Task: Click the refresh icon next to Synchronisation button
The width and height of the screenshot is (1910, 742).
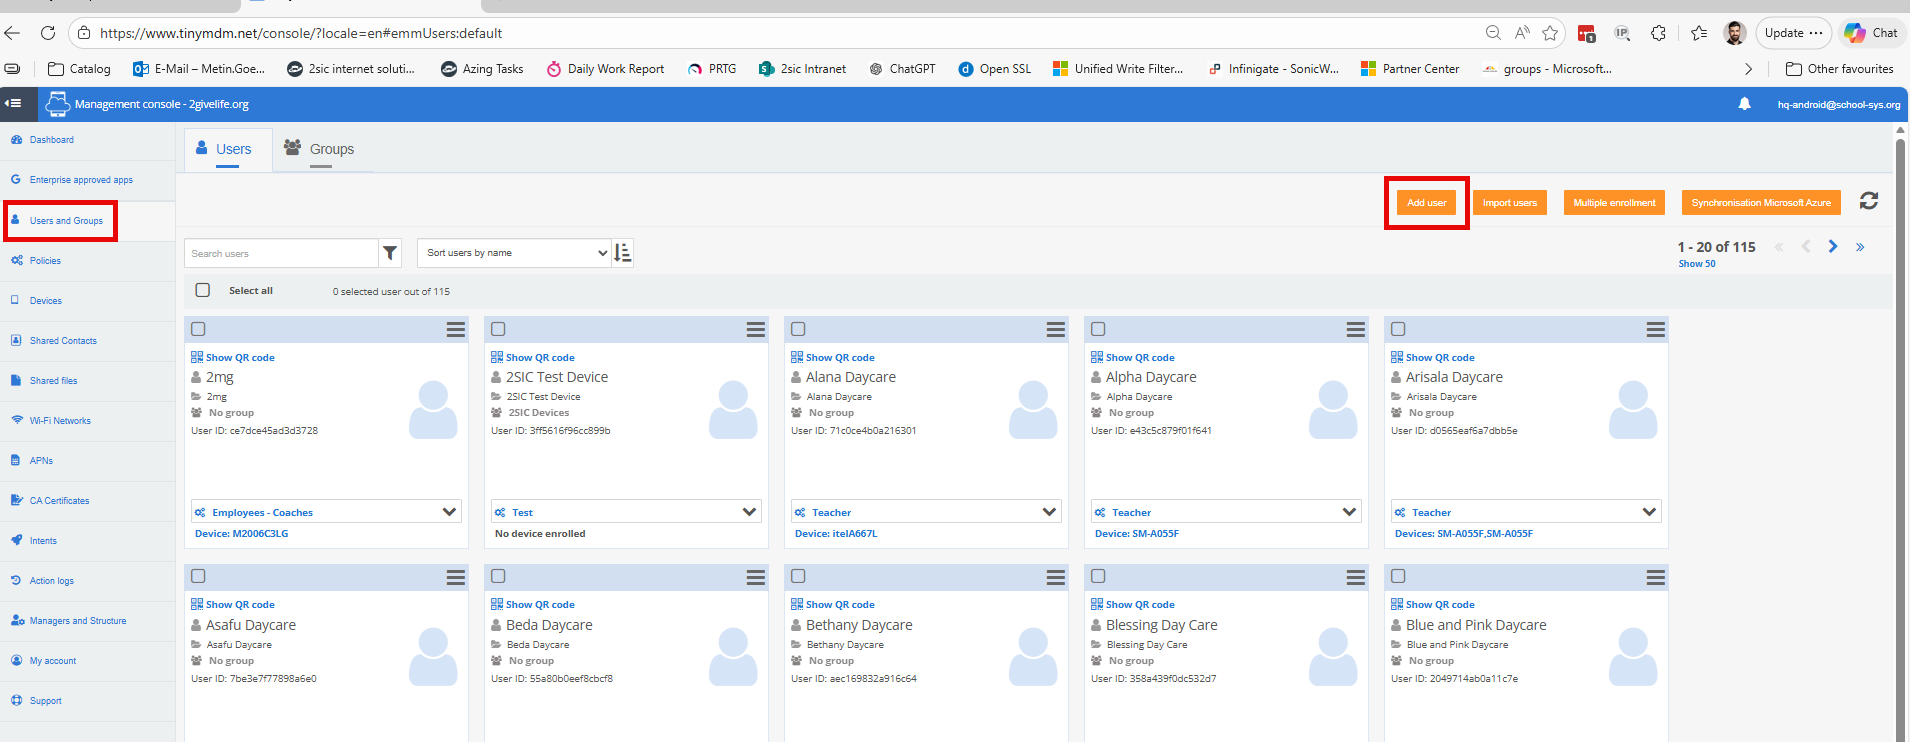Action: coord(1868,201)
